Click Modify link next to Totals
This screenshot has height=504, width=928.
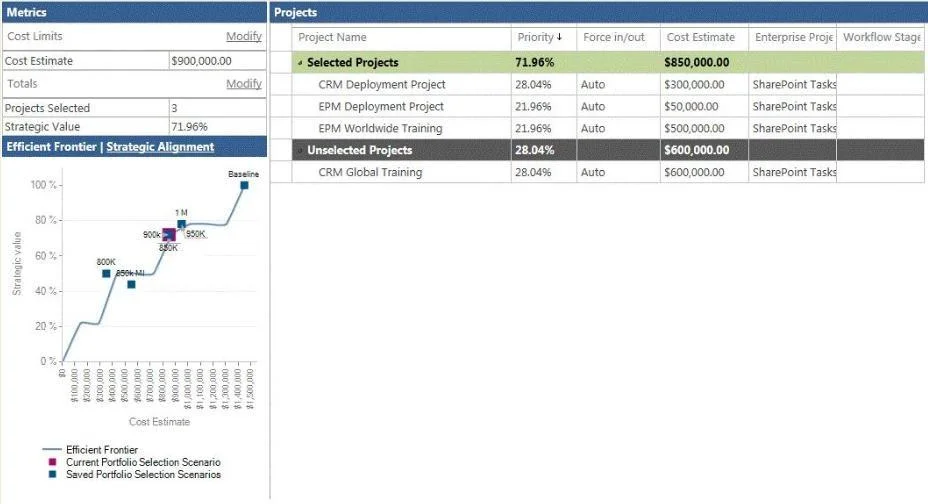point(244,84)
